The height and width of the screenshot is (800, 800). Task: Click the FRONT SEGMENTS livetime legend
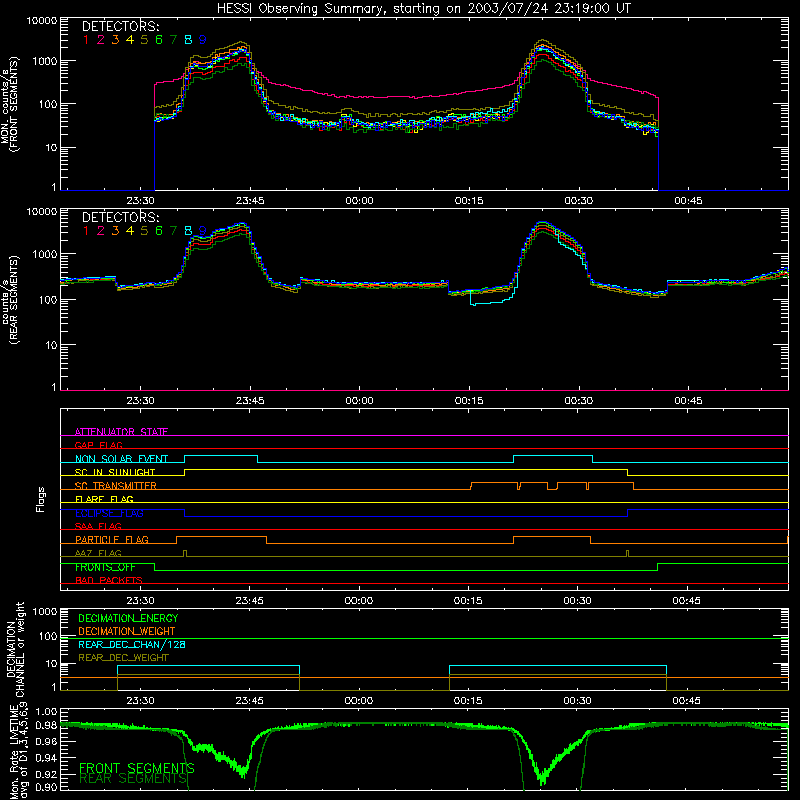click(137, 768)
